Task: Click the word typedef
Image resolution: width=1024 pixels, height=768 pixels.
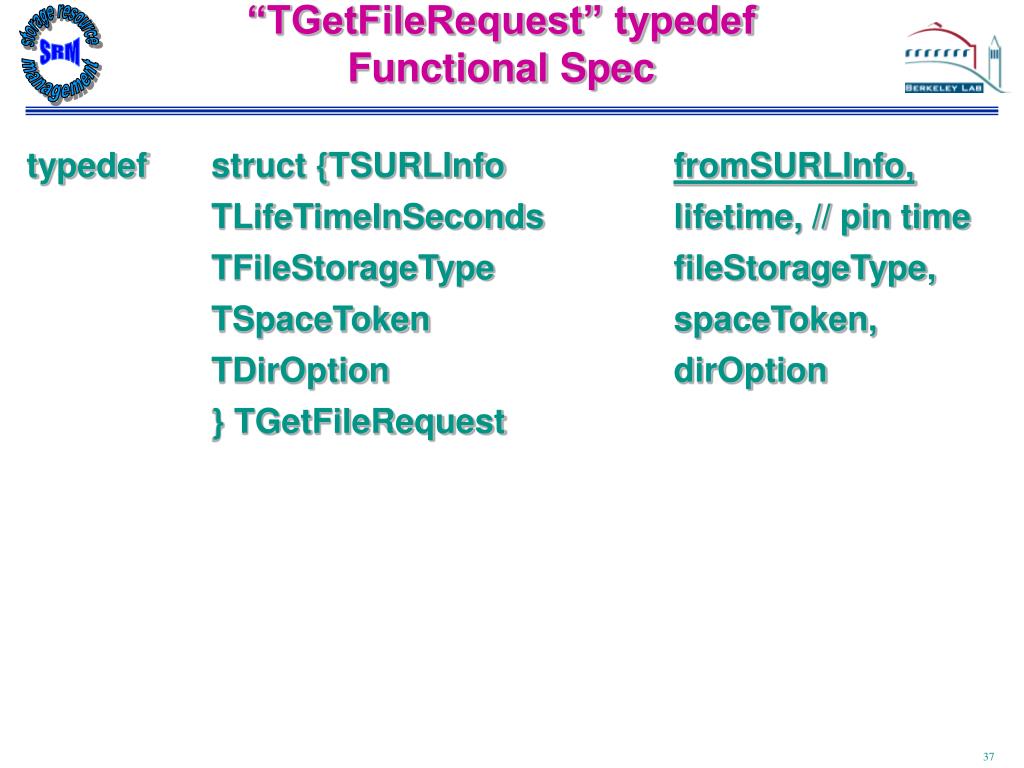Action: pyautogui.click(x=88, y=167)
